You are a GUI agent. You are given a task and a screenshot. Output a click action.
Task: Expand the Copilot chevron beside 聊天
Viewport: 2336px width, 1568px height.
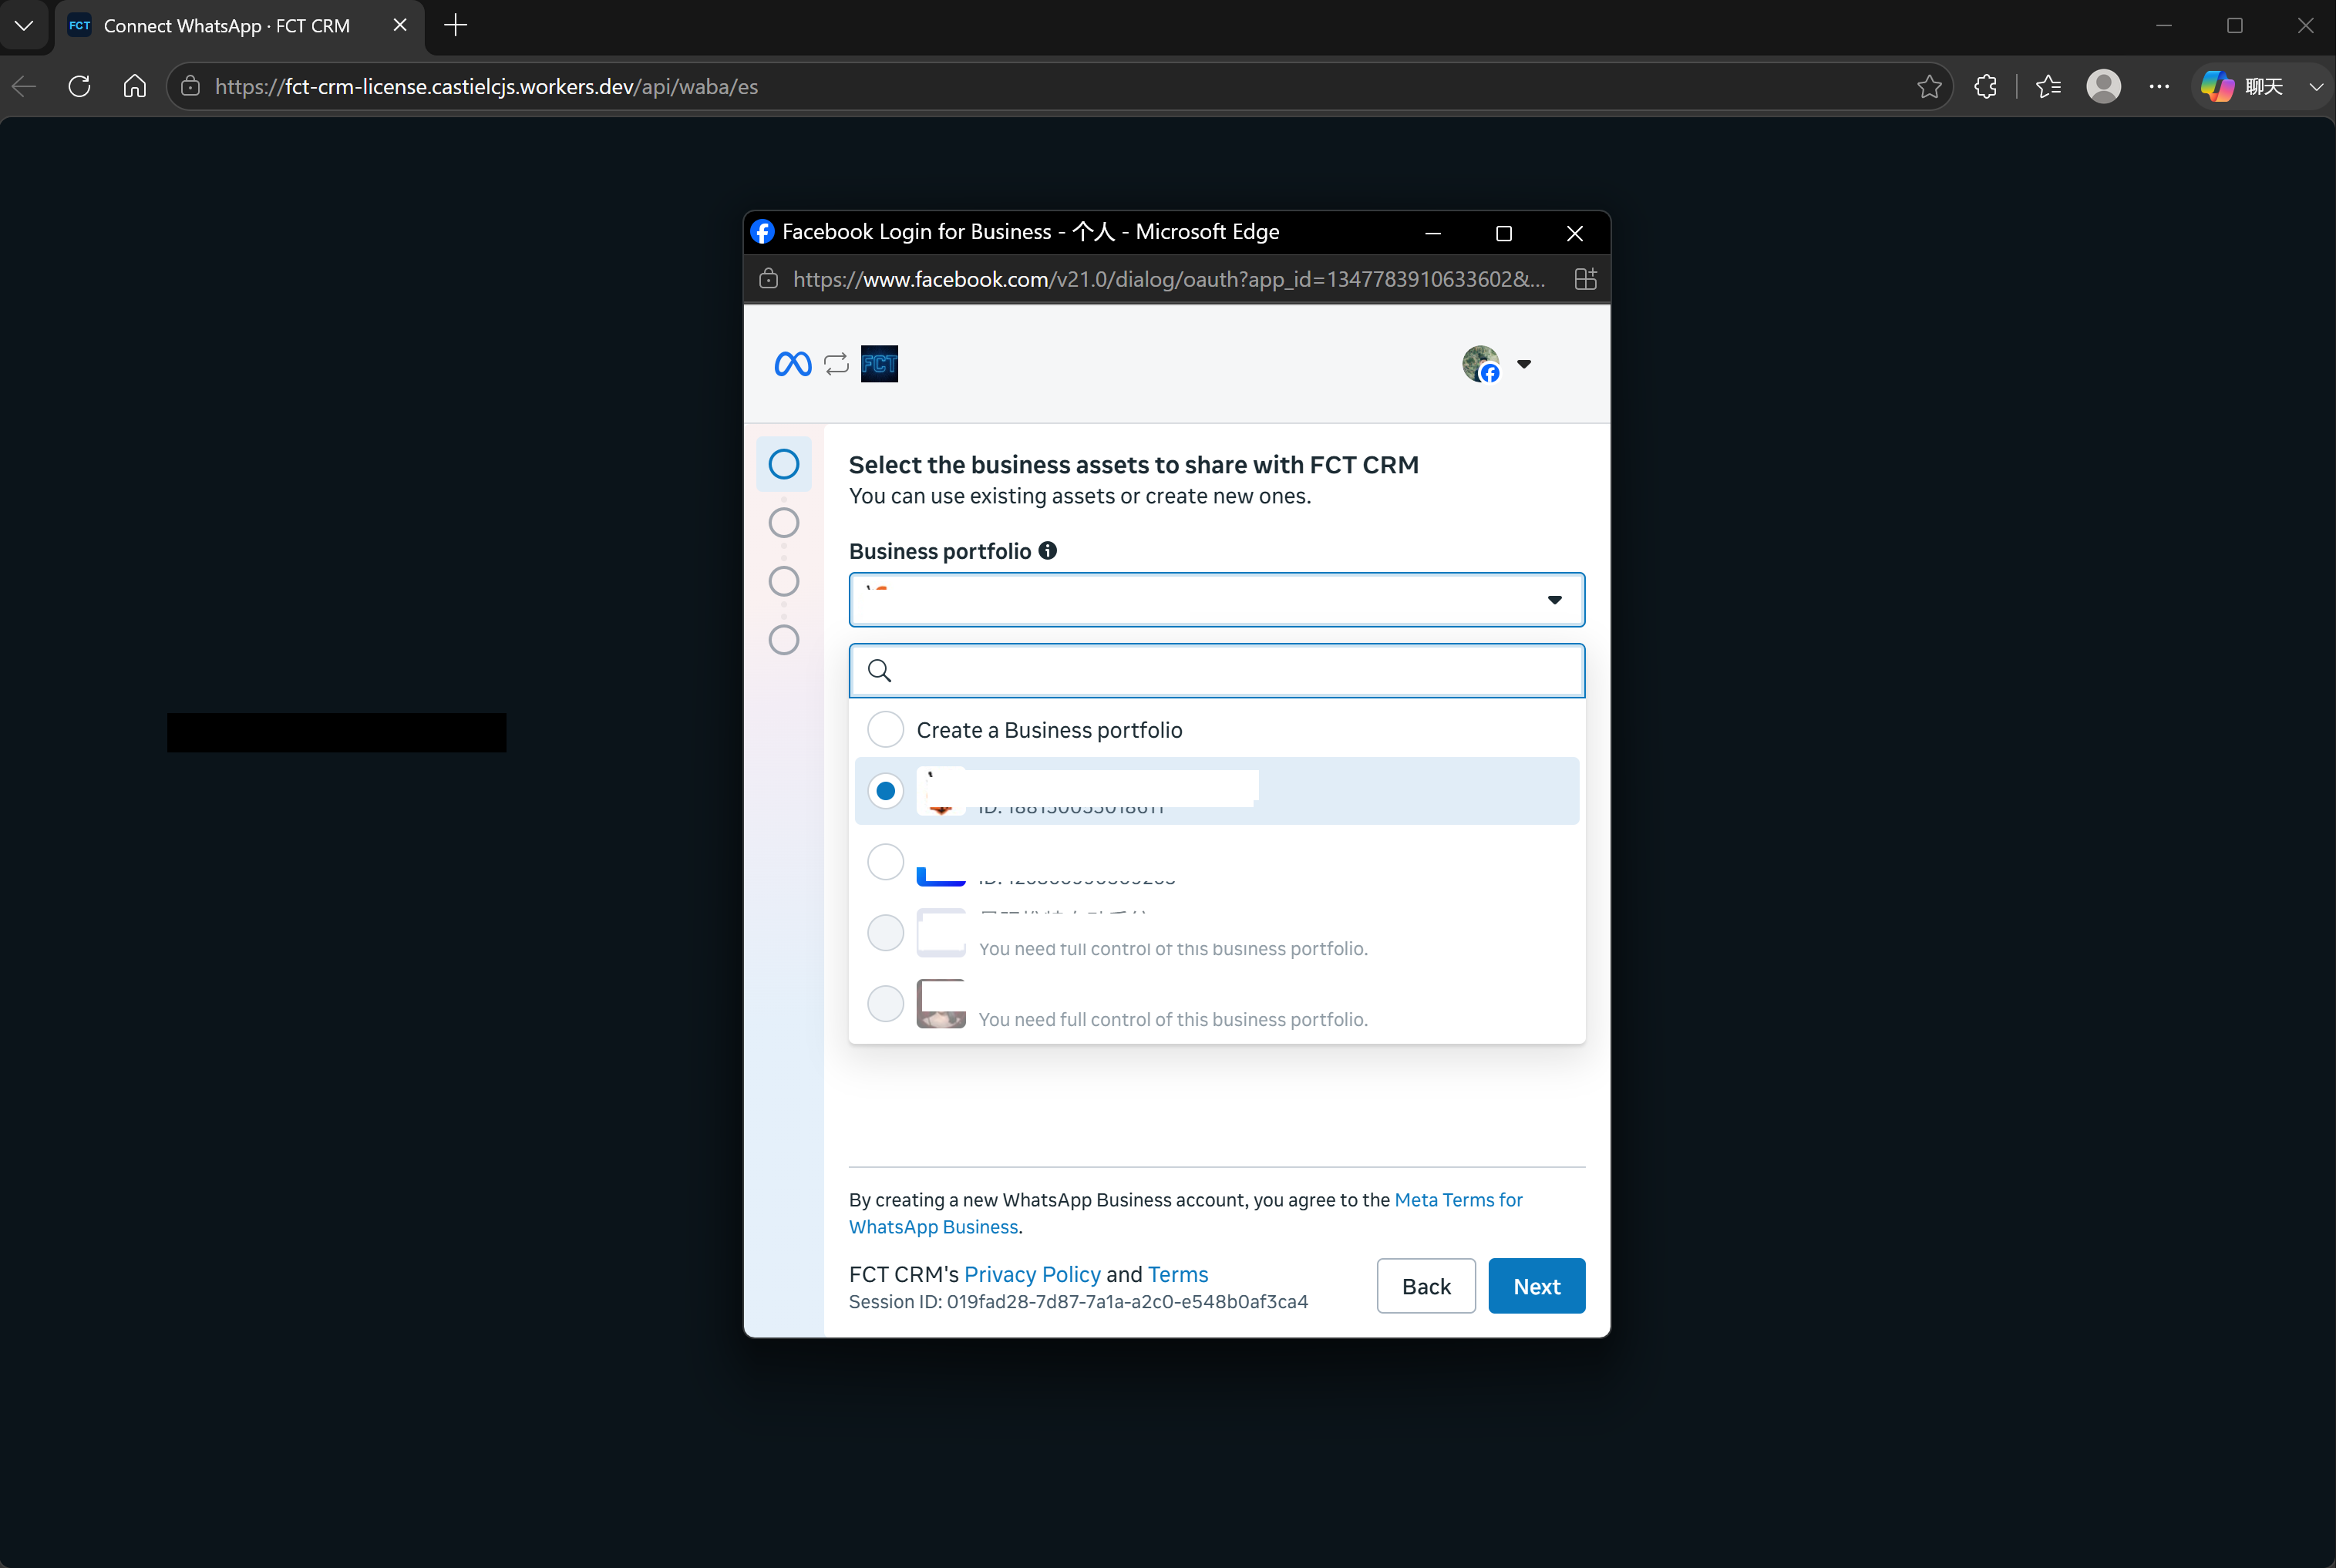point(2316,87)
